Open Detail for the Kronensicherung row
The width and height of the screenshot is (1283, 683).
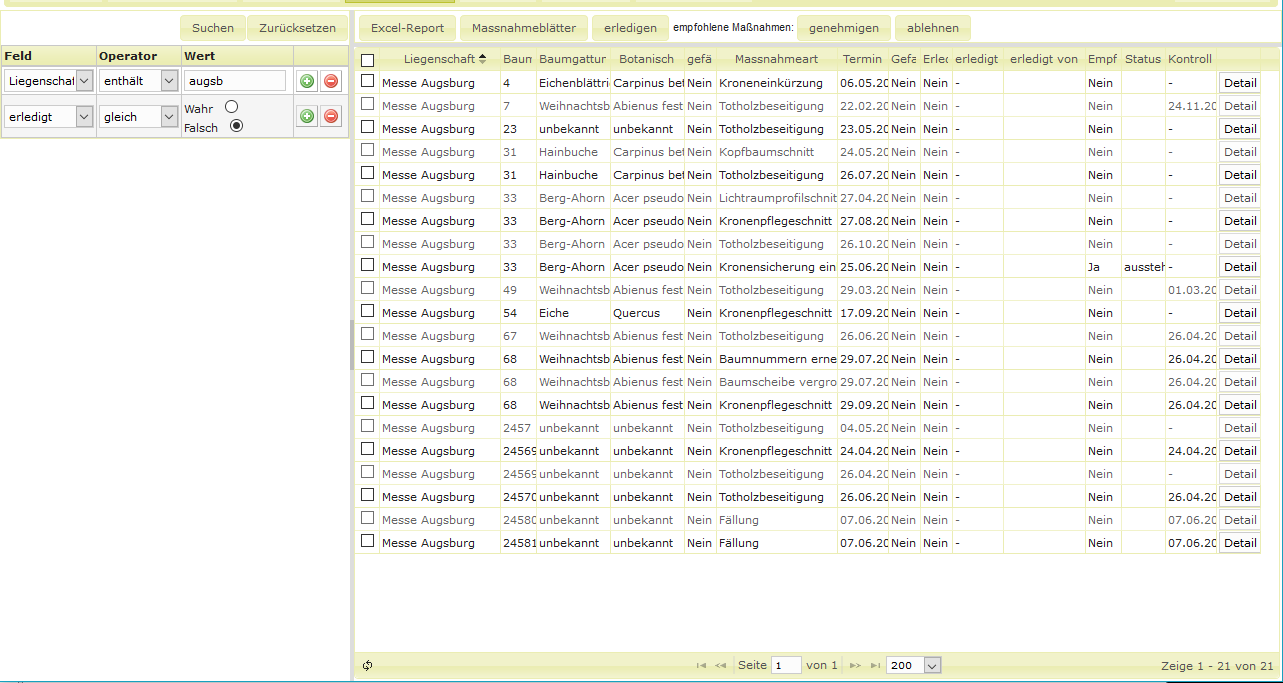pos(1239,267)
